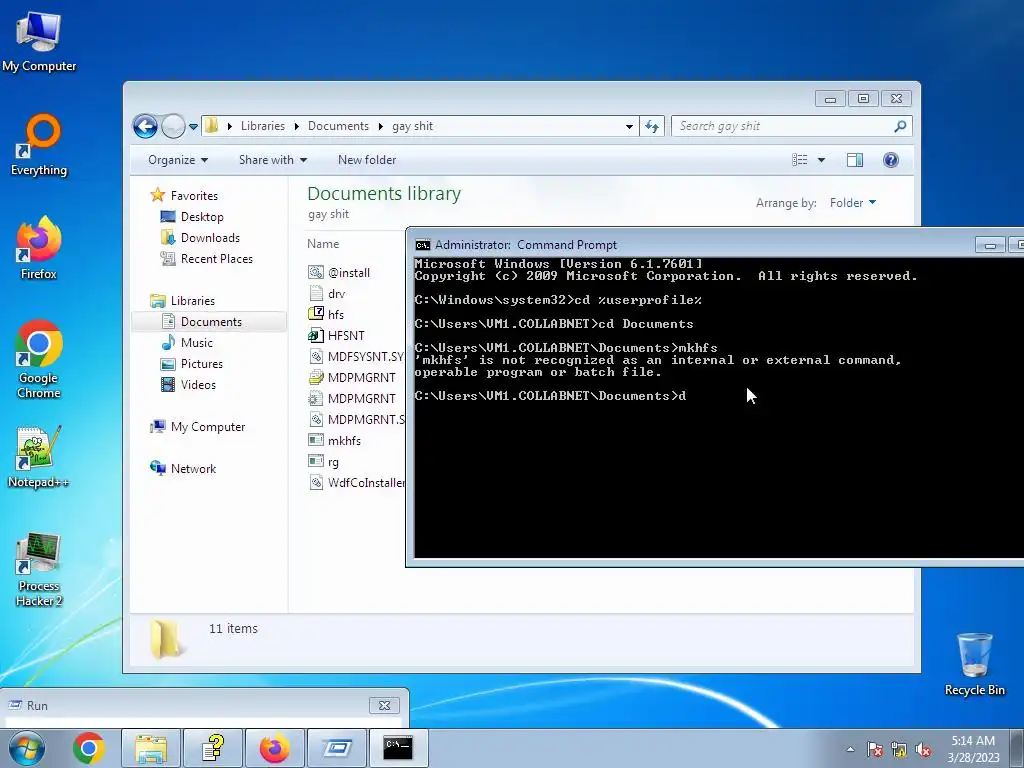Screen dimensions: 1024x768
Task: Open the Notepad++ desktop shortcut
Action: pos(39,457)
